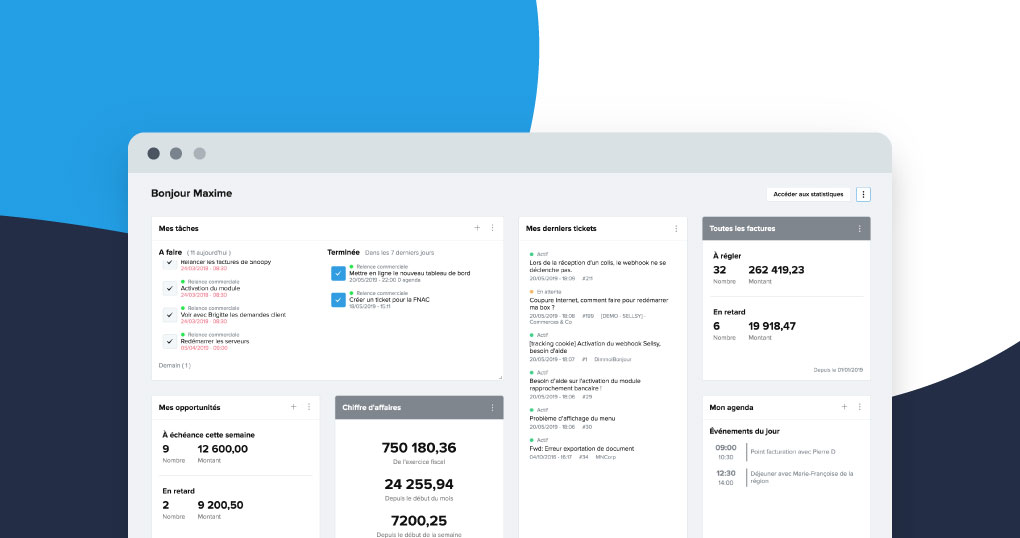The width and height of the screenshot is (1020, 538).
Task: Check Voir avec Brigitte les demandes client
Action: 170,314
